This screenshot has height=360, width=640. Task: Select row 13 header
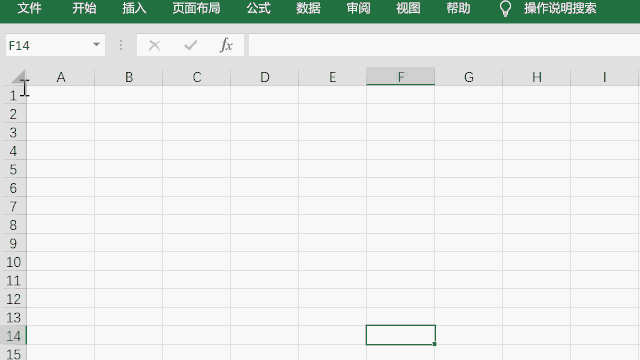pos(13,317)
